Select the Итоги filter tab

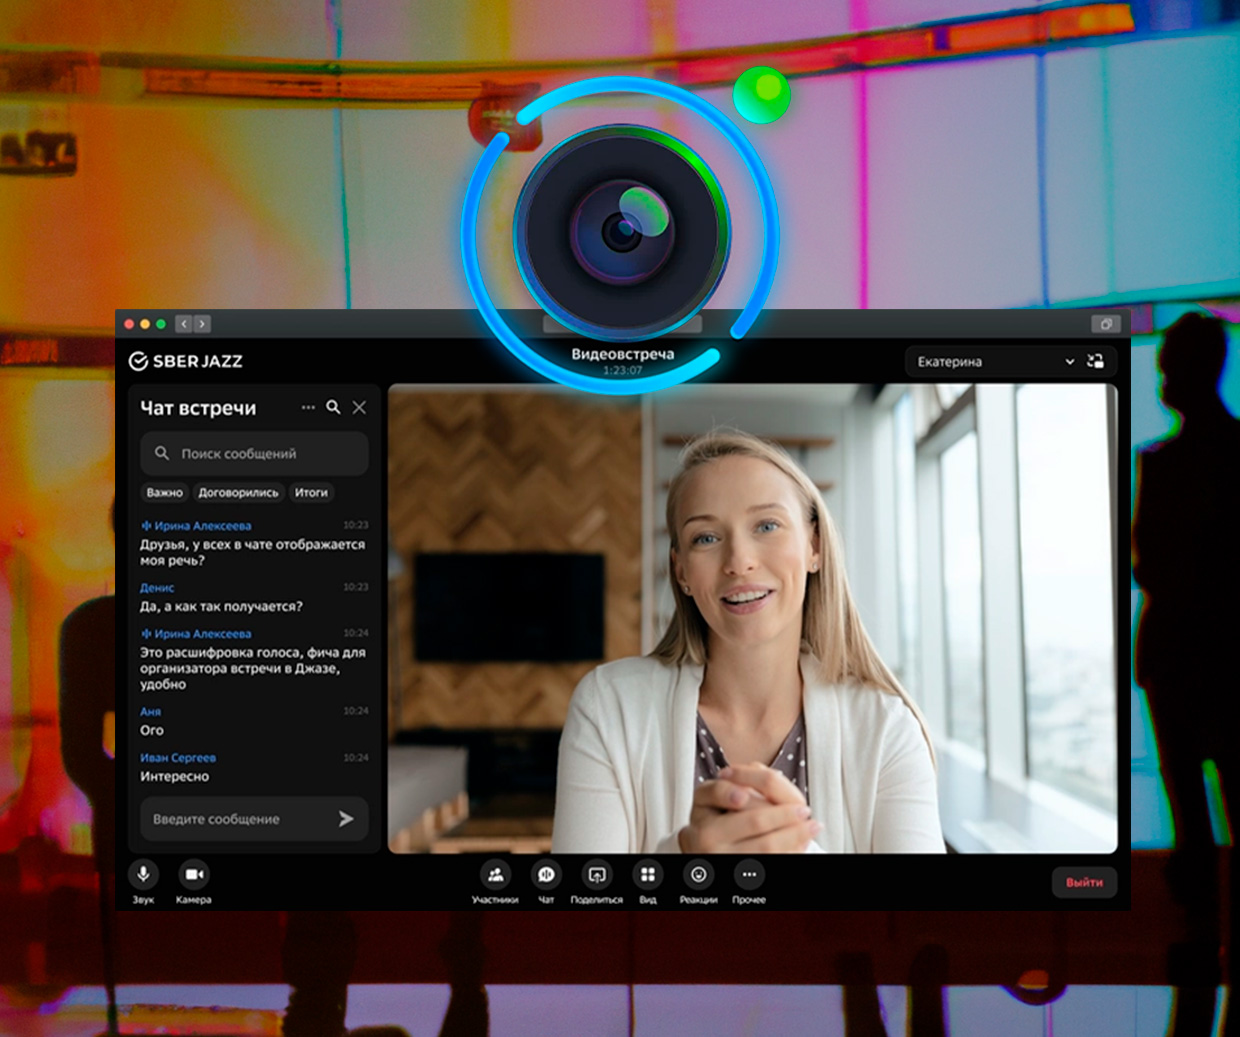click(x=311, y=493)
